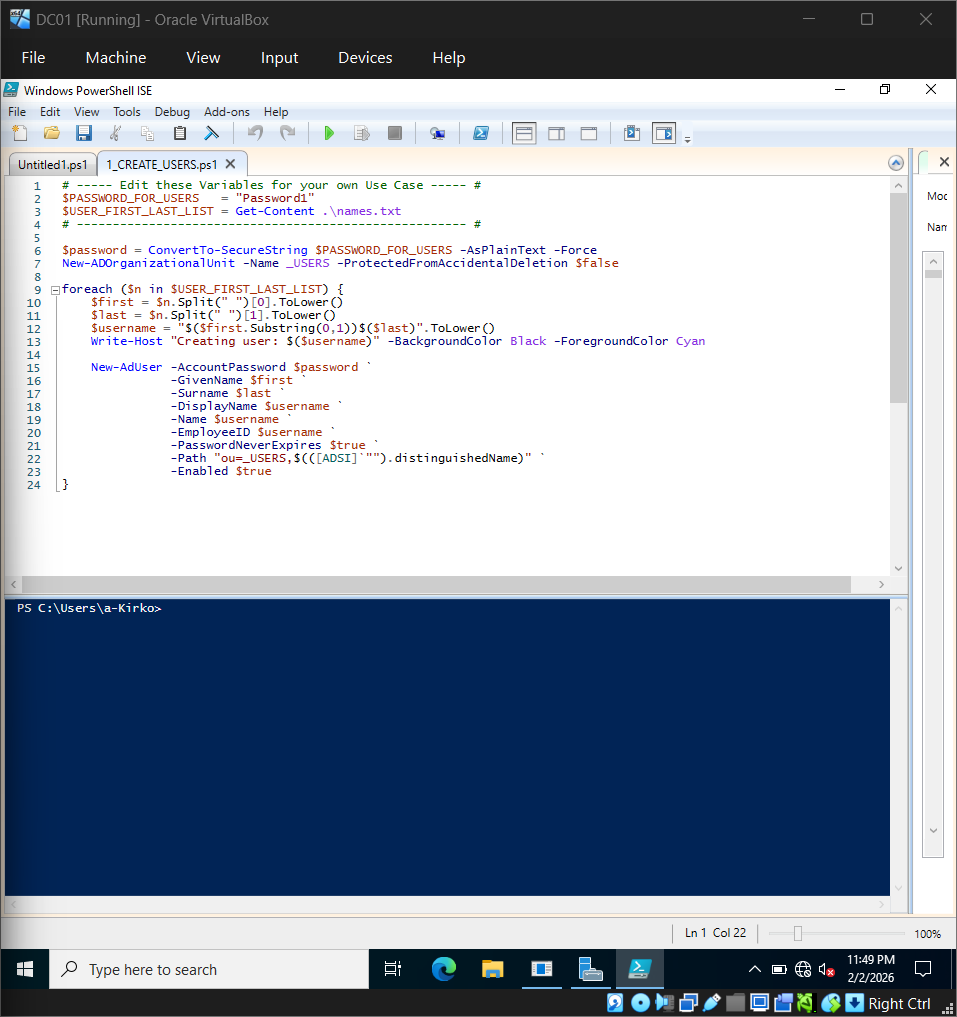Click the zoom slider thumb in status bar
This screenshot has width=957, height=1017.
[797, 933]
